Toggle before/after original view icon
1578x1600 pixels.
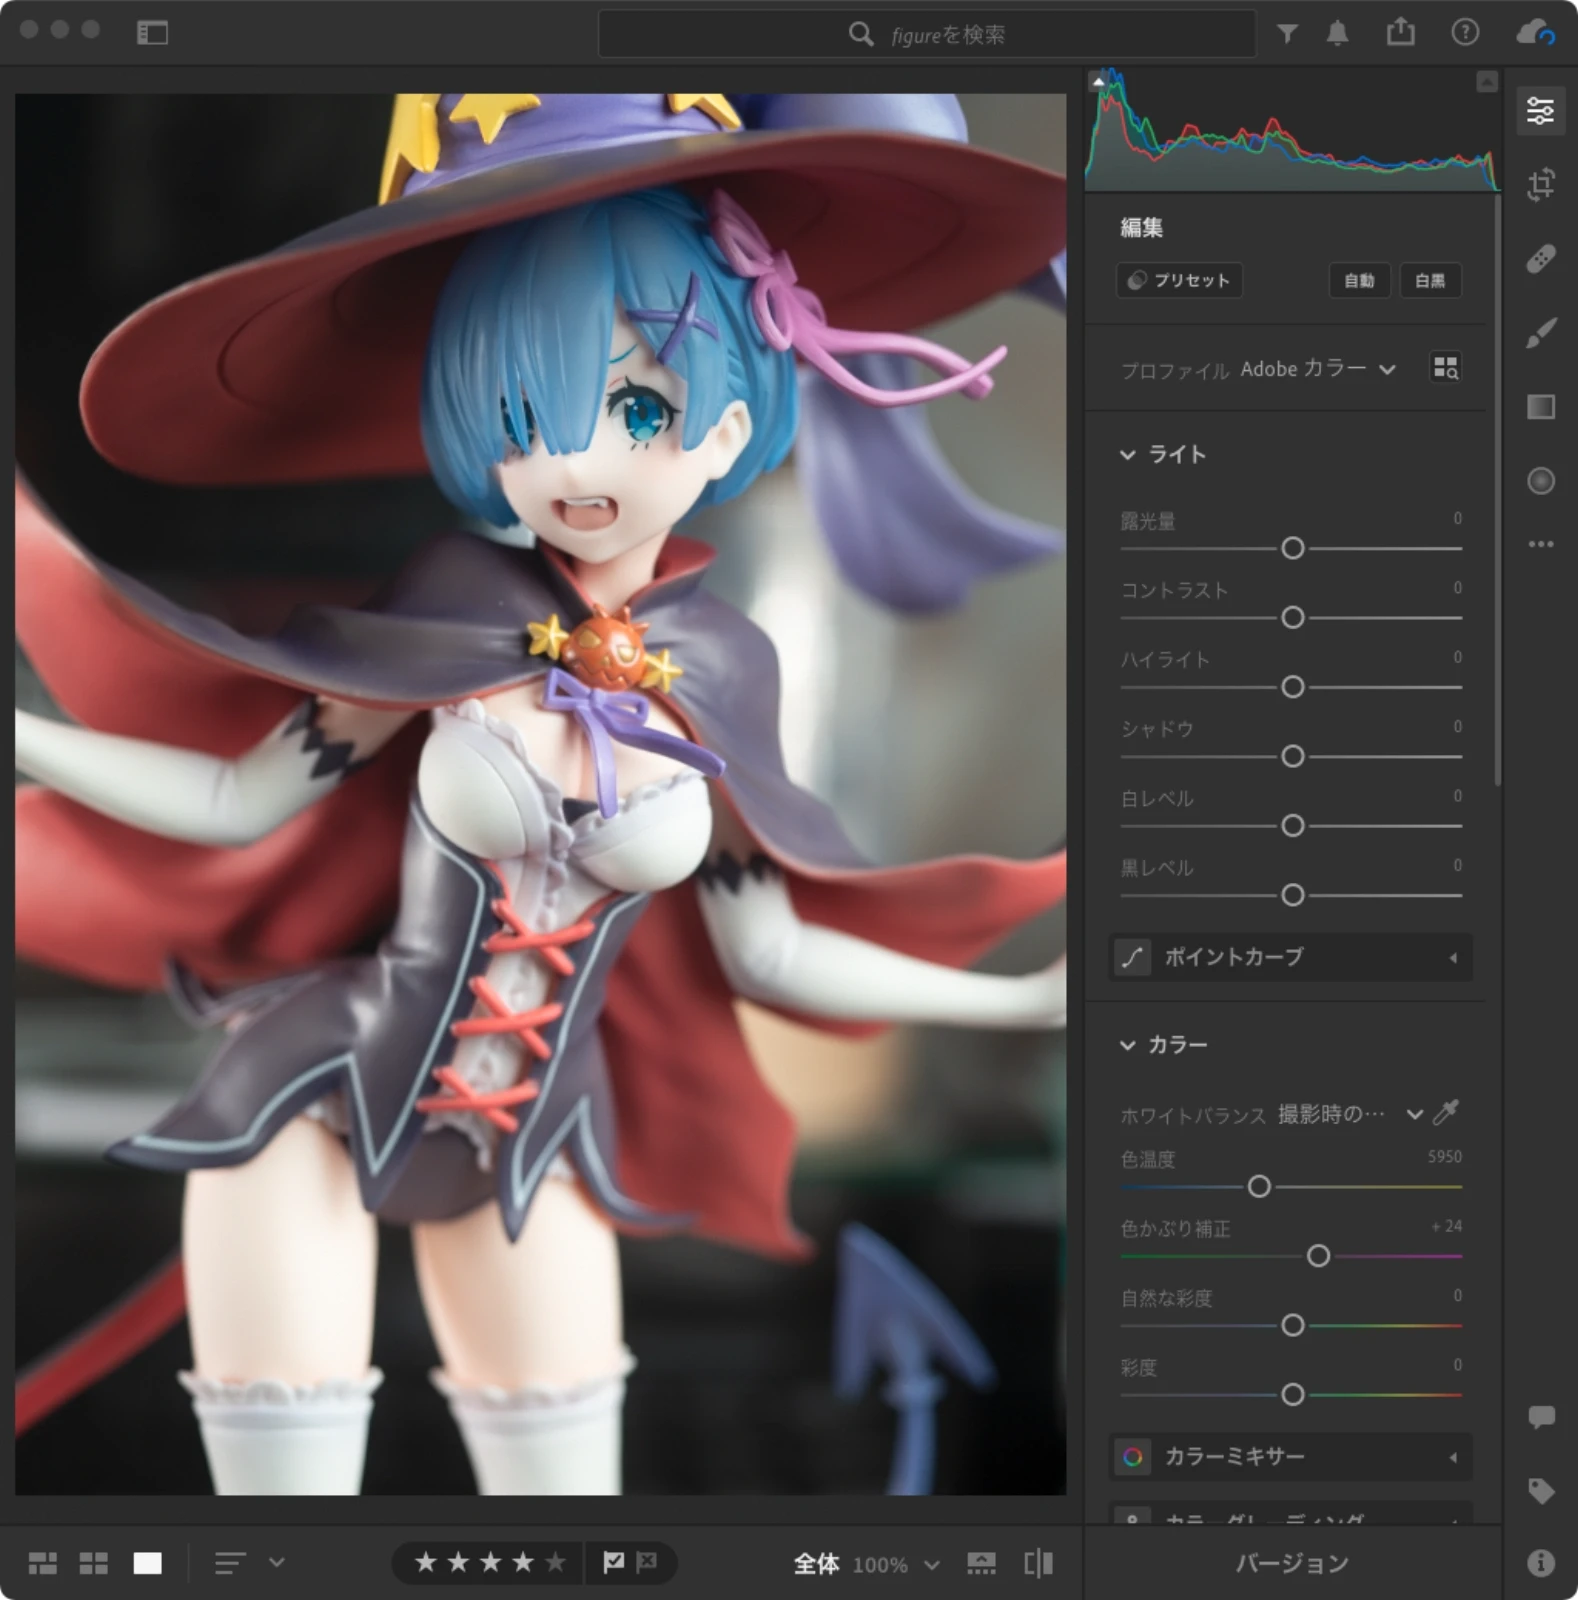coord(1038,1563)
